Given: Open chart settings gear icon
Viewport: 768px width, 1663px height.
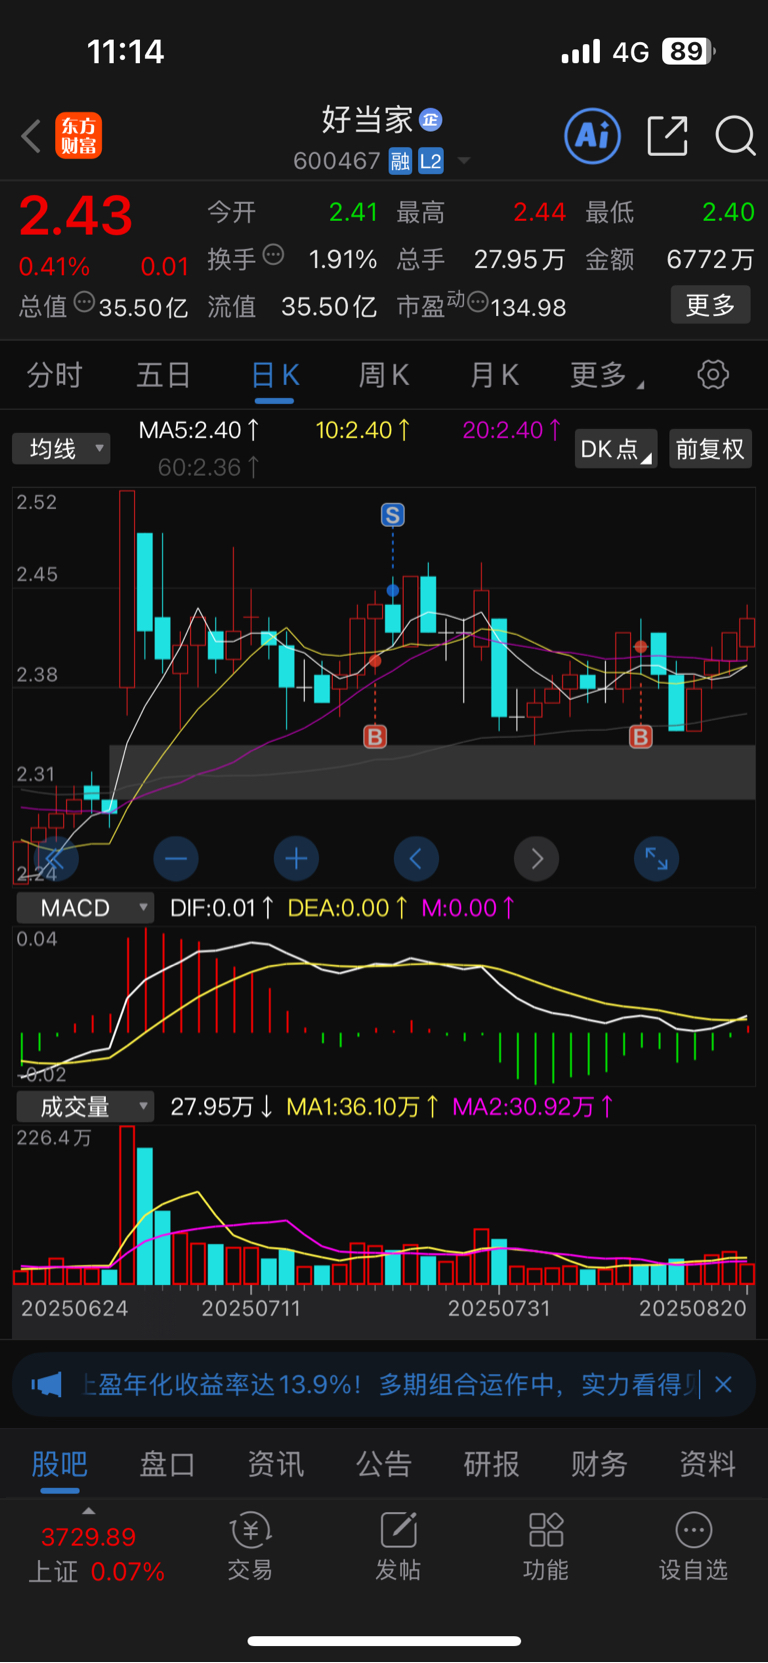Looking at the screenshot, I should click(x=713, y=375).
